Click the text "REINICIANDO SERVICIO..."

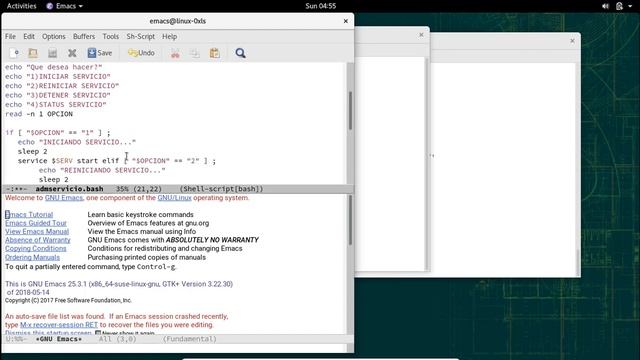click(x=113, y=170)
